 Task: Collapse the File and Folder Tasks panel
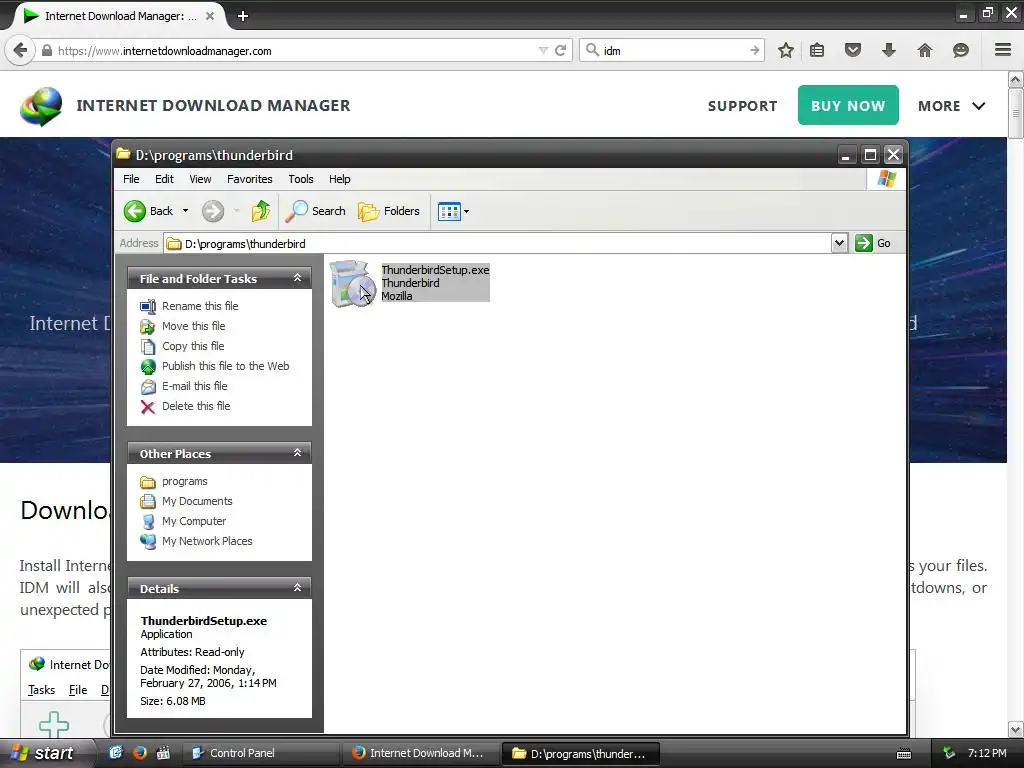click(297, 278)
